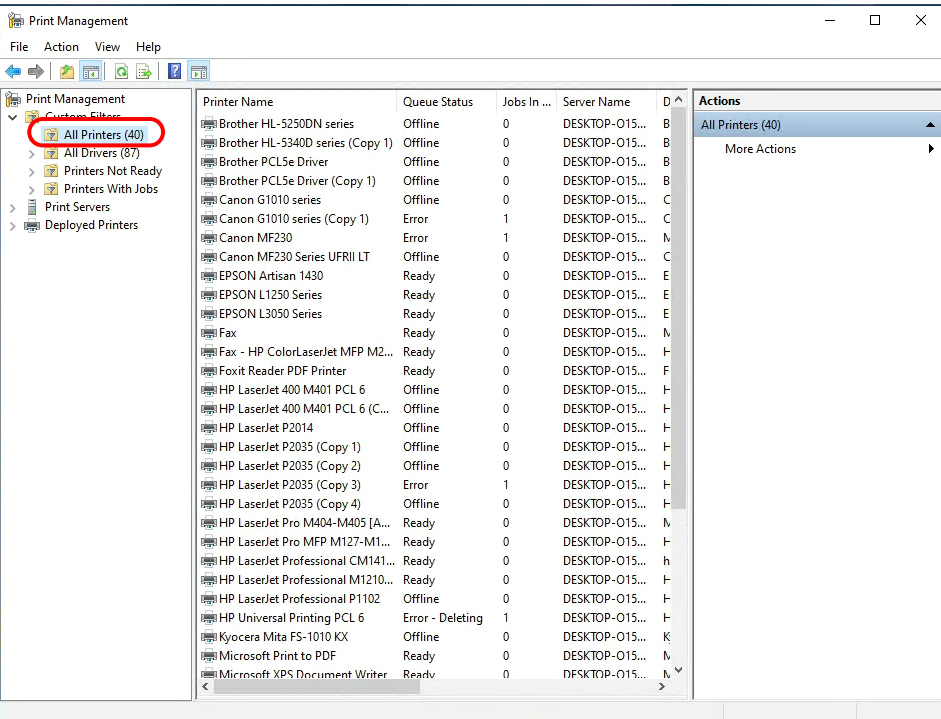Select All Printers (40) tree item
941x719 pixels.
click(x=104, y=135)
